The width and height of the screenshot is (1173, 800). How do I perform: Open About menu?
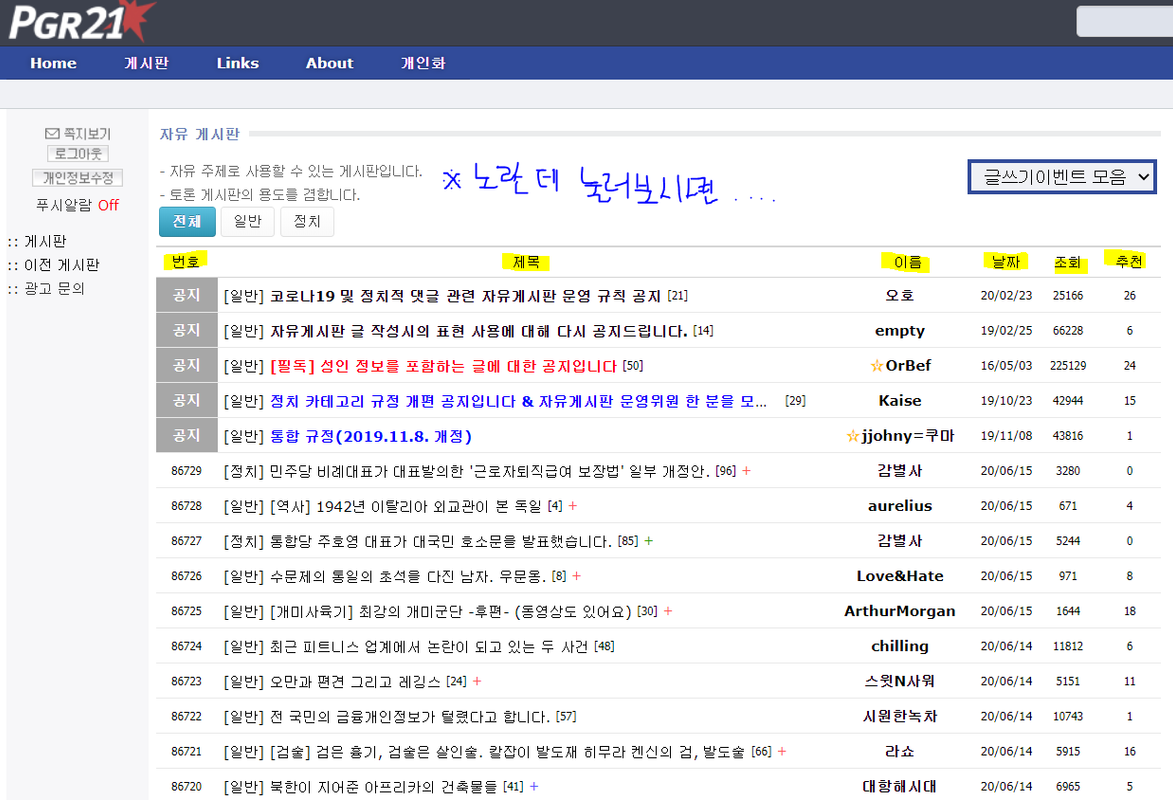pyautogui.click(x=329, y=64)
